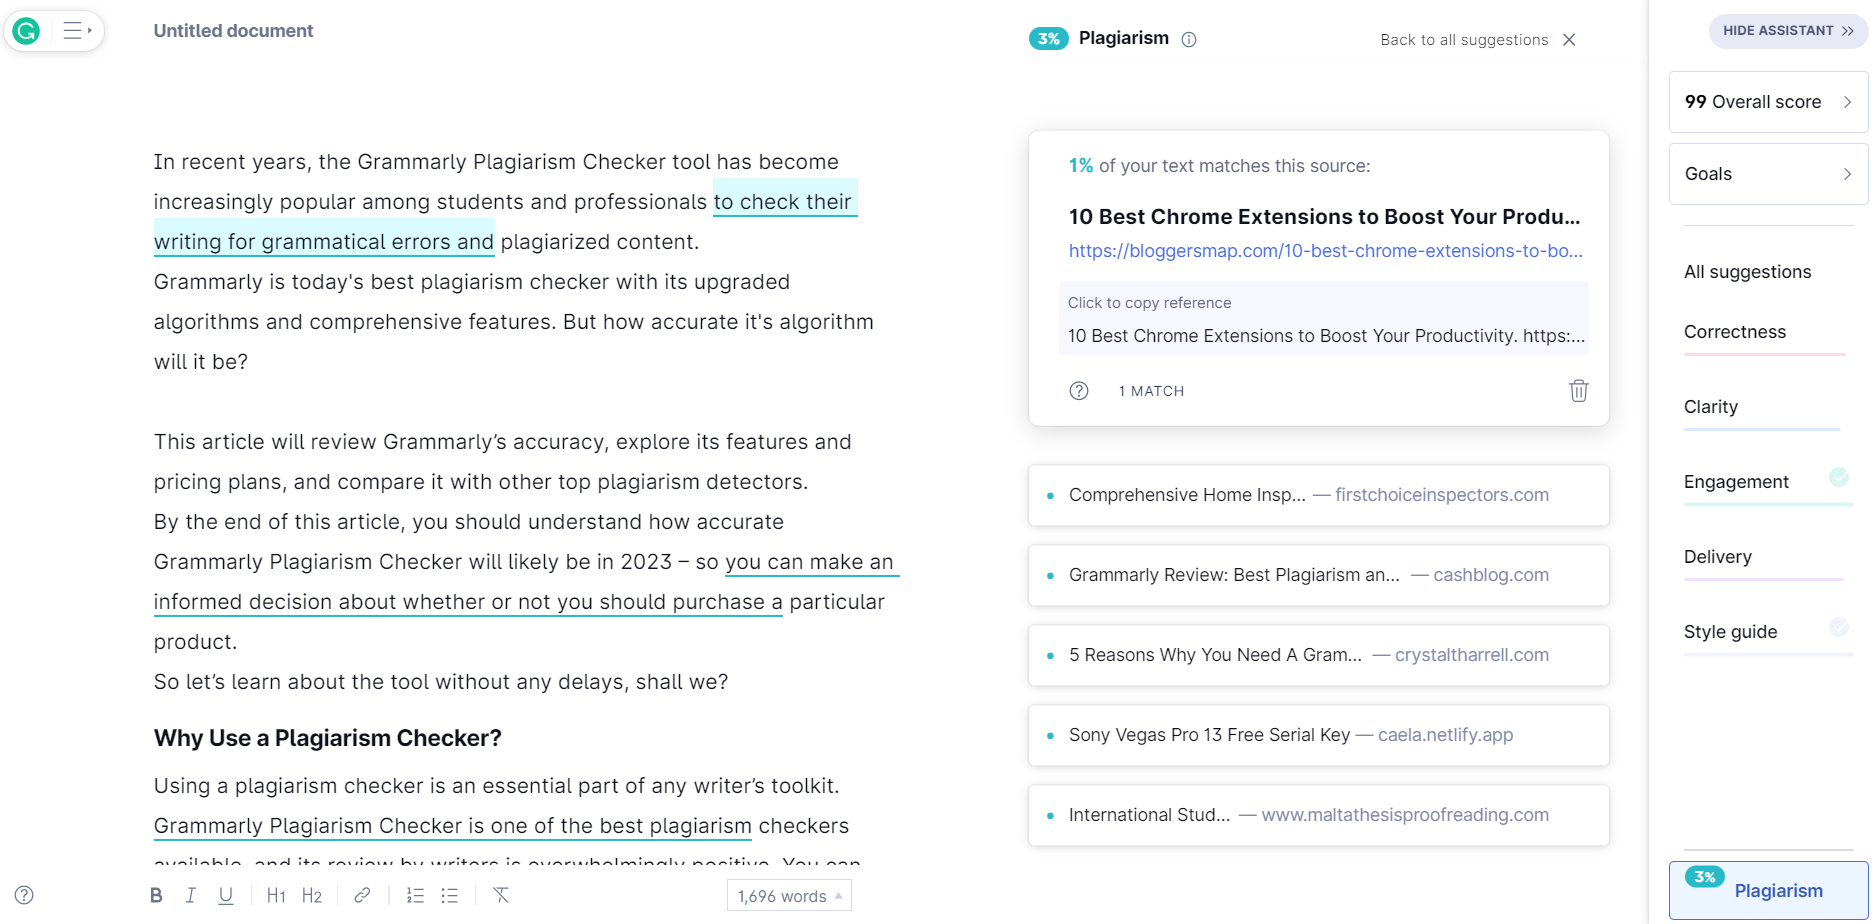The width and height of the screenshot is (1875, 924).
Task: Expand the International Stud... maltathesisproofreading source
Action: [x=1319, y=815]
